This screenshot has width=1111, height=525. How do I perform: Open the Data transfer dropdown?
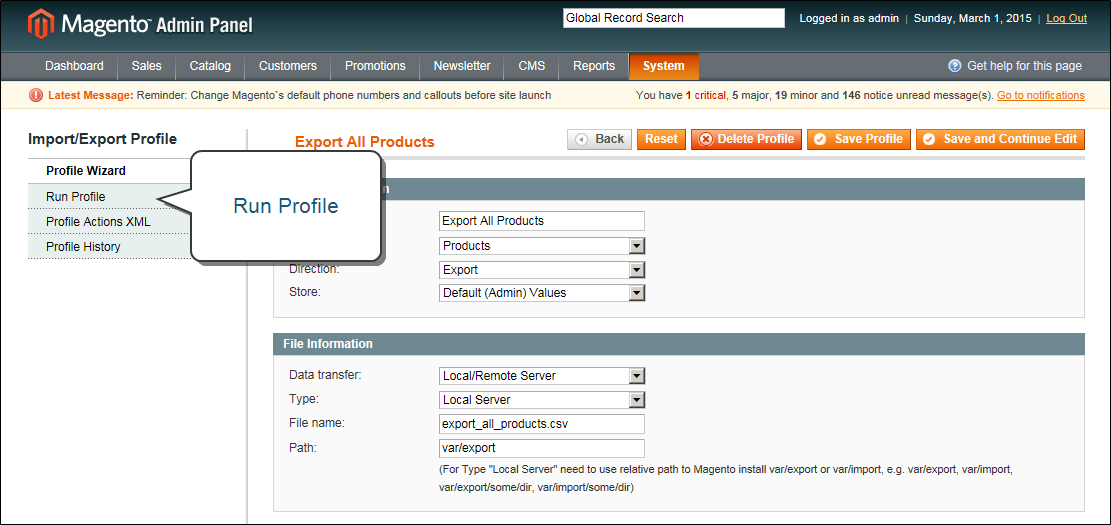(x=542, y=376)
